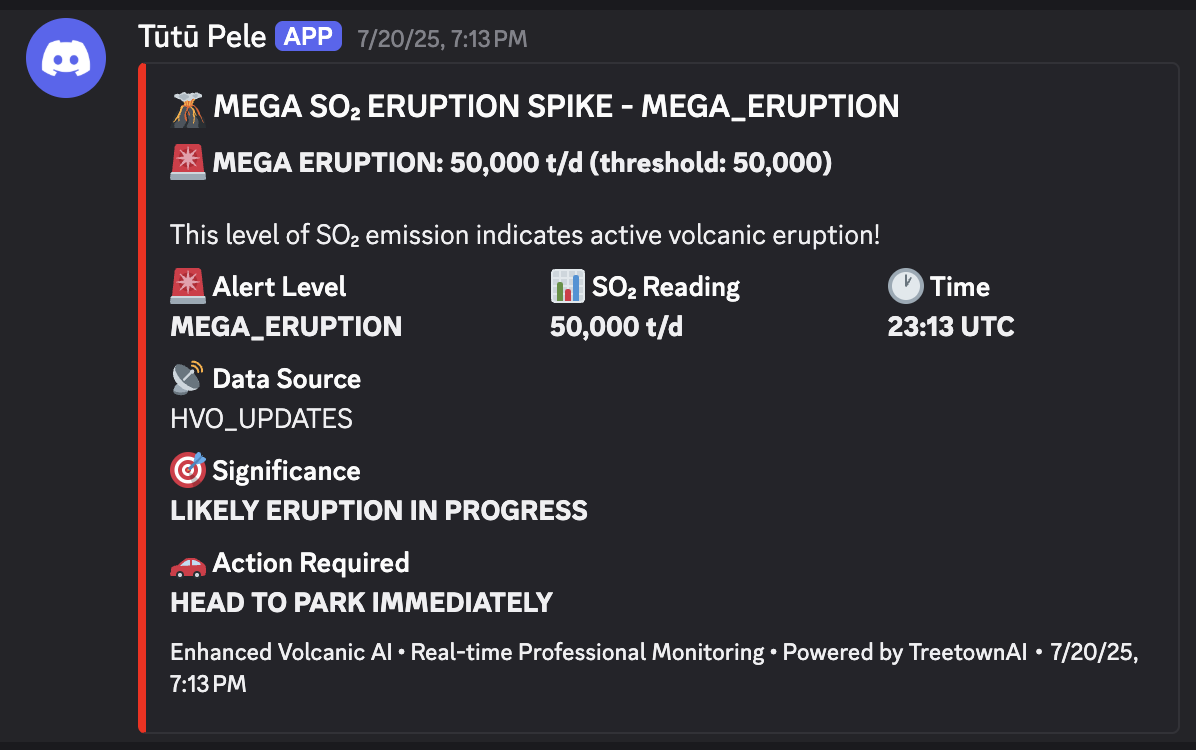Click the volcano emoji in embed title
The image size is (1196, 750).
[x=188, y=107]
